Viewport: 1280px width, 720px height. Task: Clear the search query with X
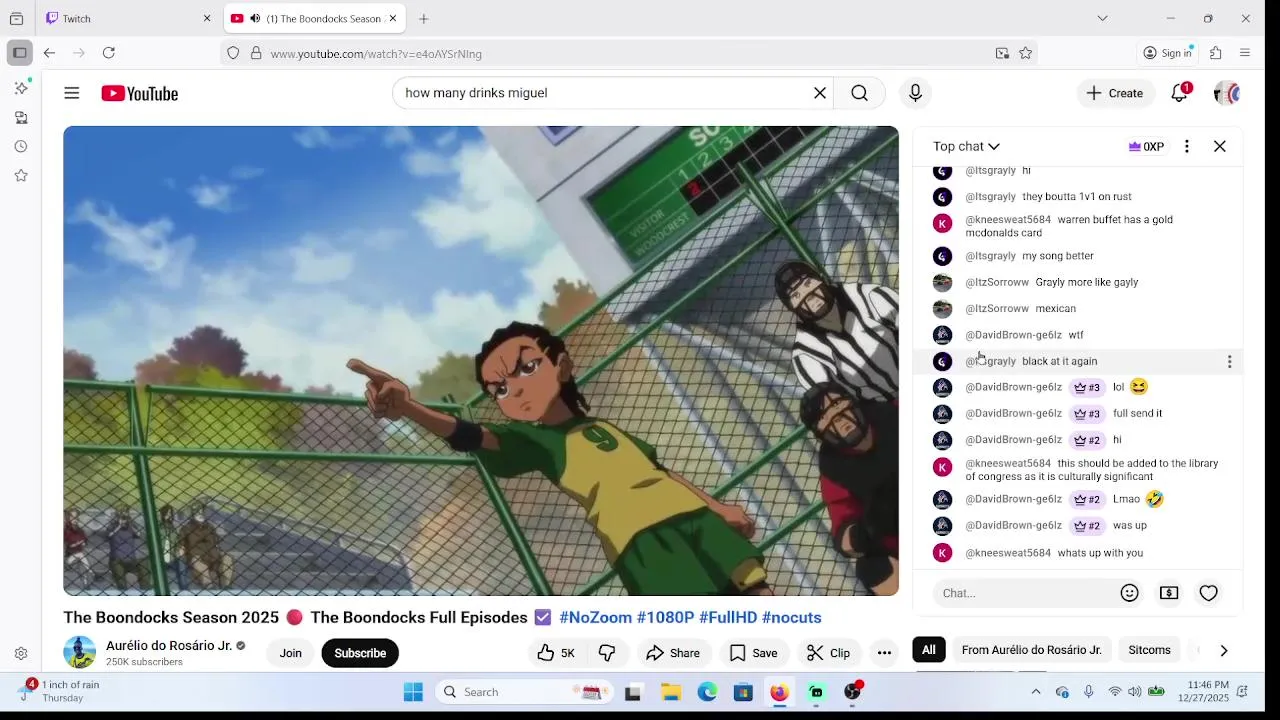pyautogui.click(x=820, y=93)
